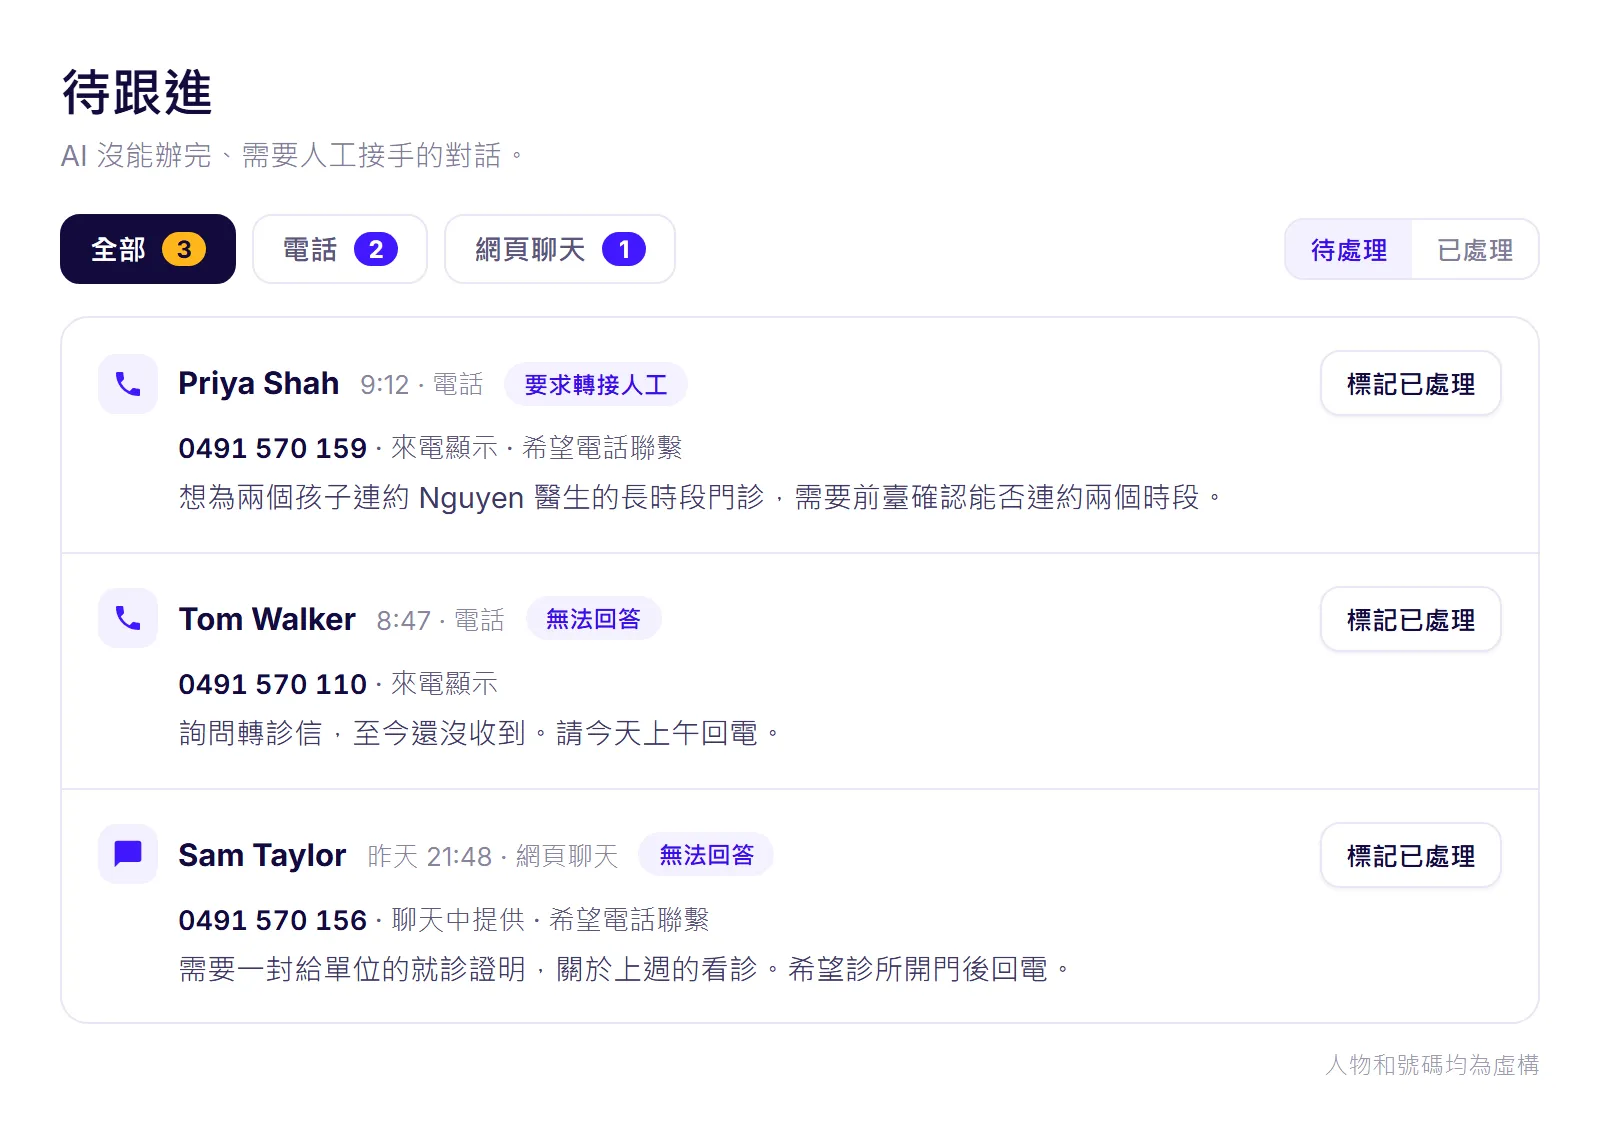The image size is (1600, 1134).
Task: Click the summary about 就診證明
Action: [624, 969]
